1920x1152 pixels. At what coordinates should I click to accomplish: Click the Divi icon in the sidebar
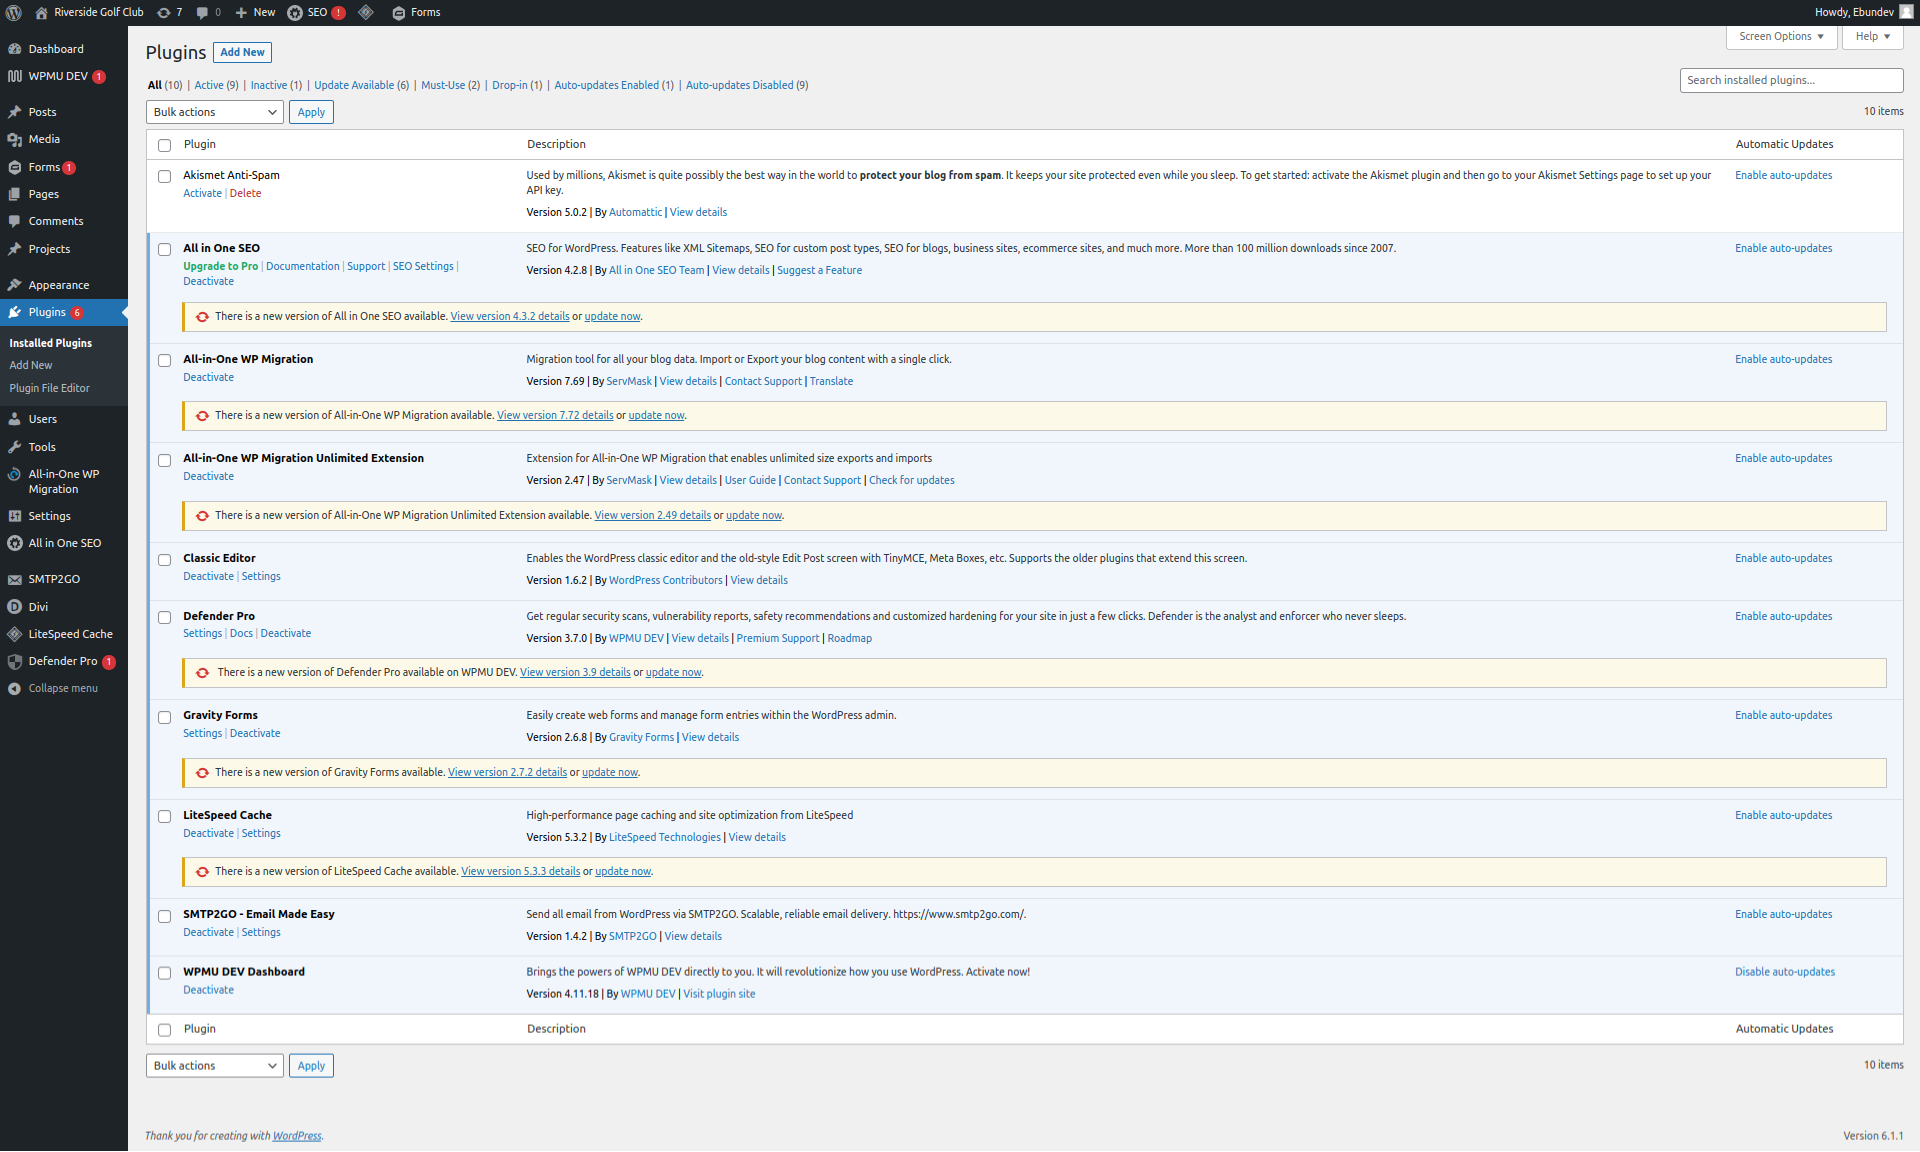point(14,607)
